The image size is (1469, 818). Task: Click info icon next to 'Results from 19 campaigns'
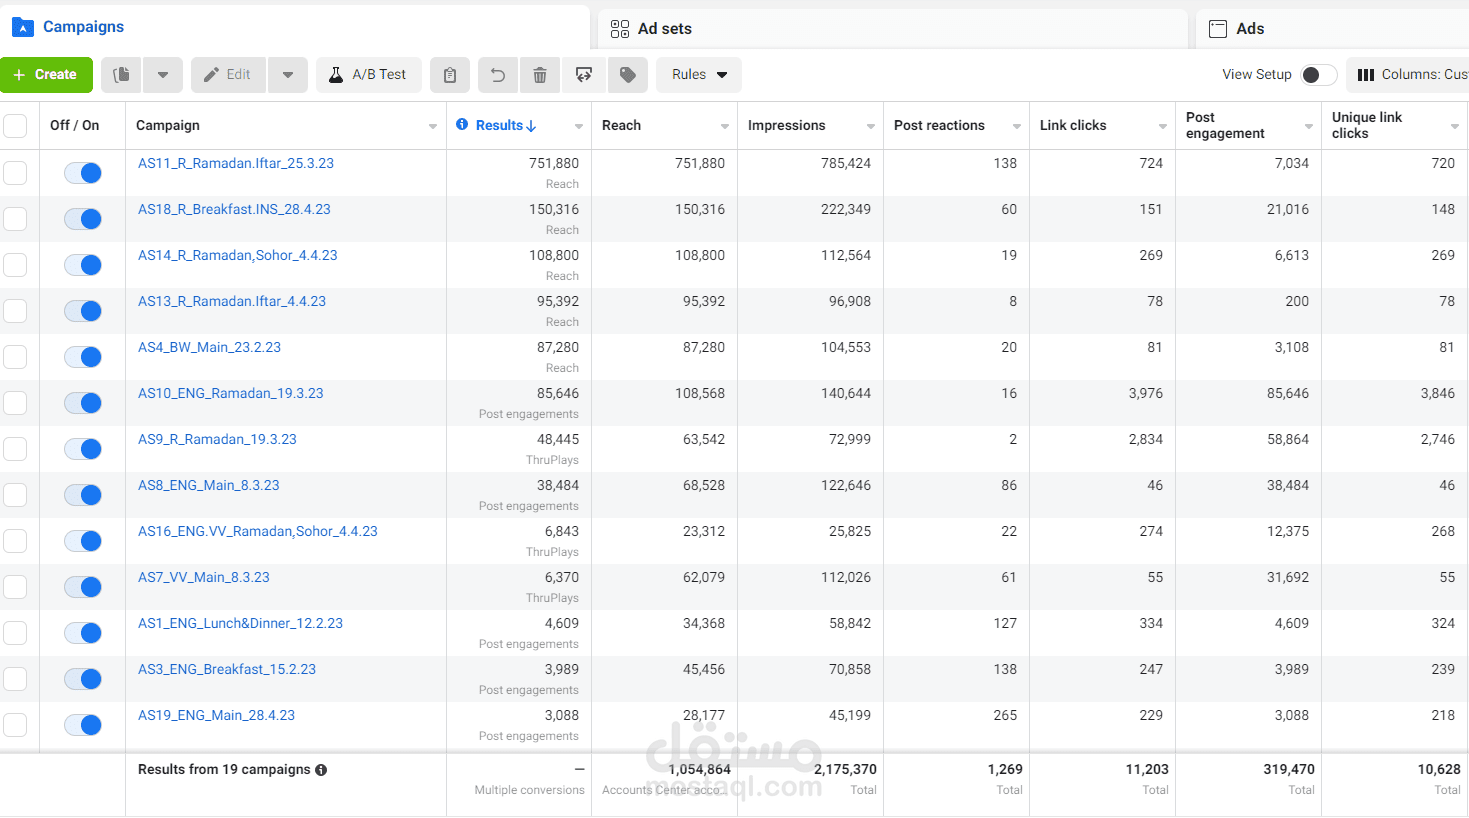321,770
